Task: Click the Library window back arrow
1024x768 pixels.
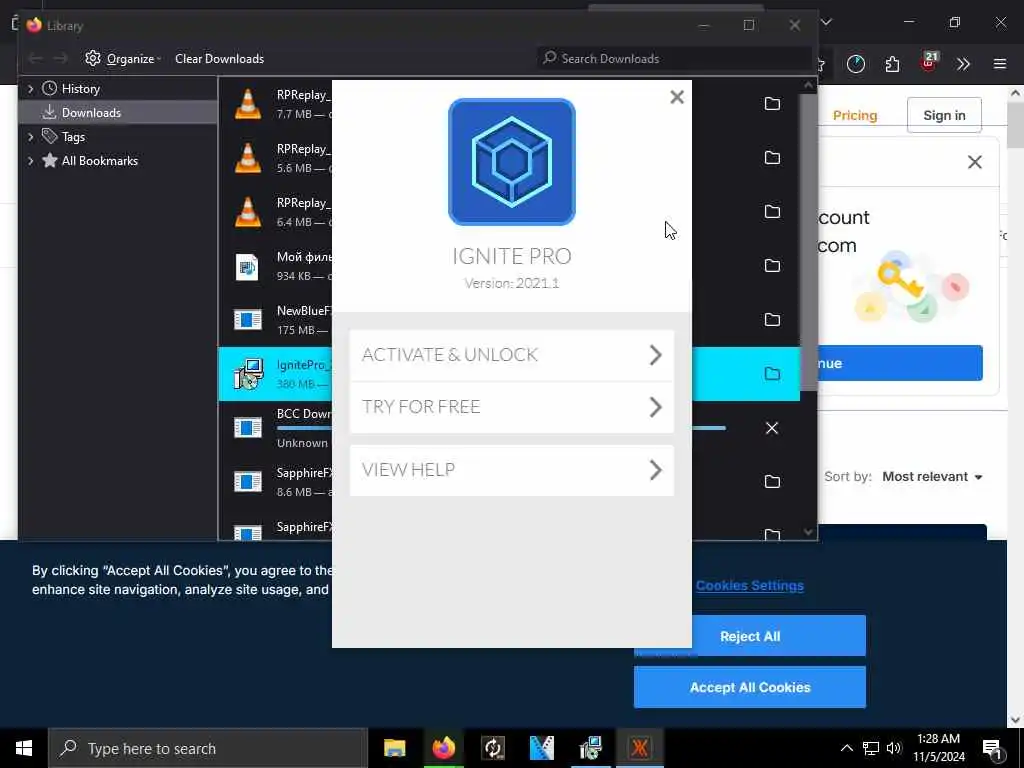Action: [35, 59]
